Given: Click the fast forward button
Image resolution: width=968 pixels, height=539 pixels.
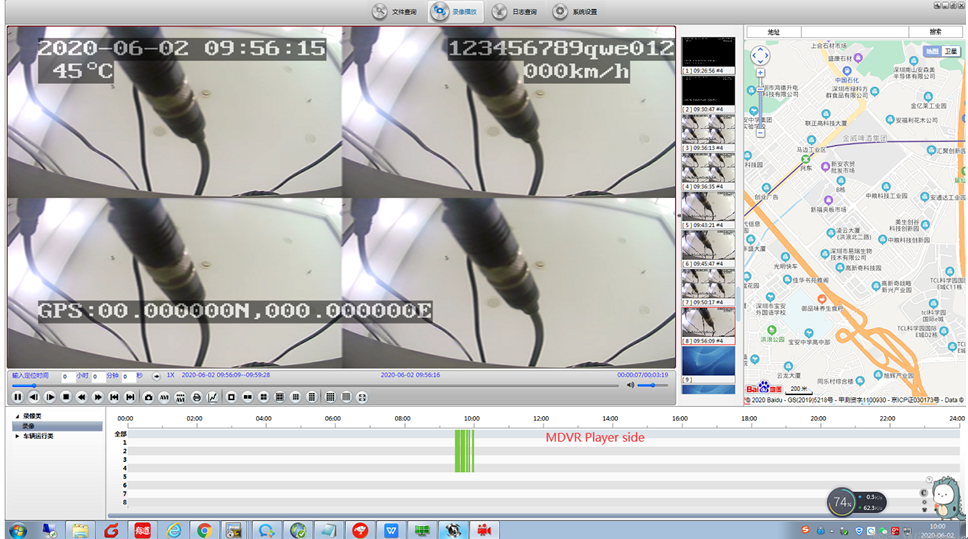Looking at the screenshot, I should pos(98,397).
